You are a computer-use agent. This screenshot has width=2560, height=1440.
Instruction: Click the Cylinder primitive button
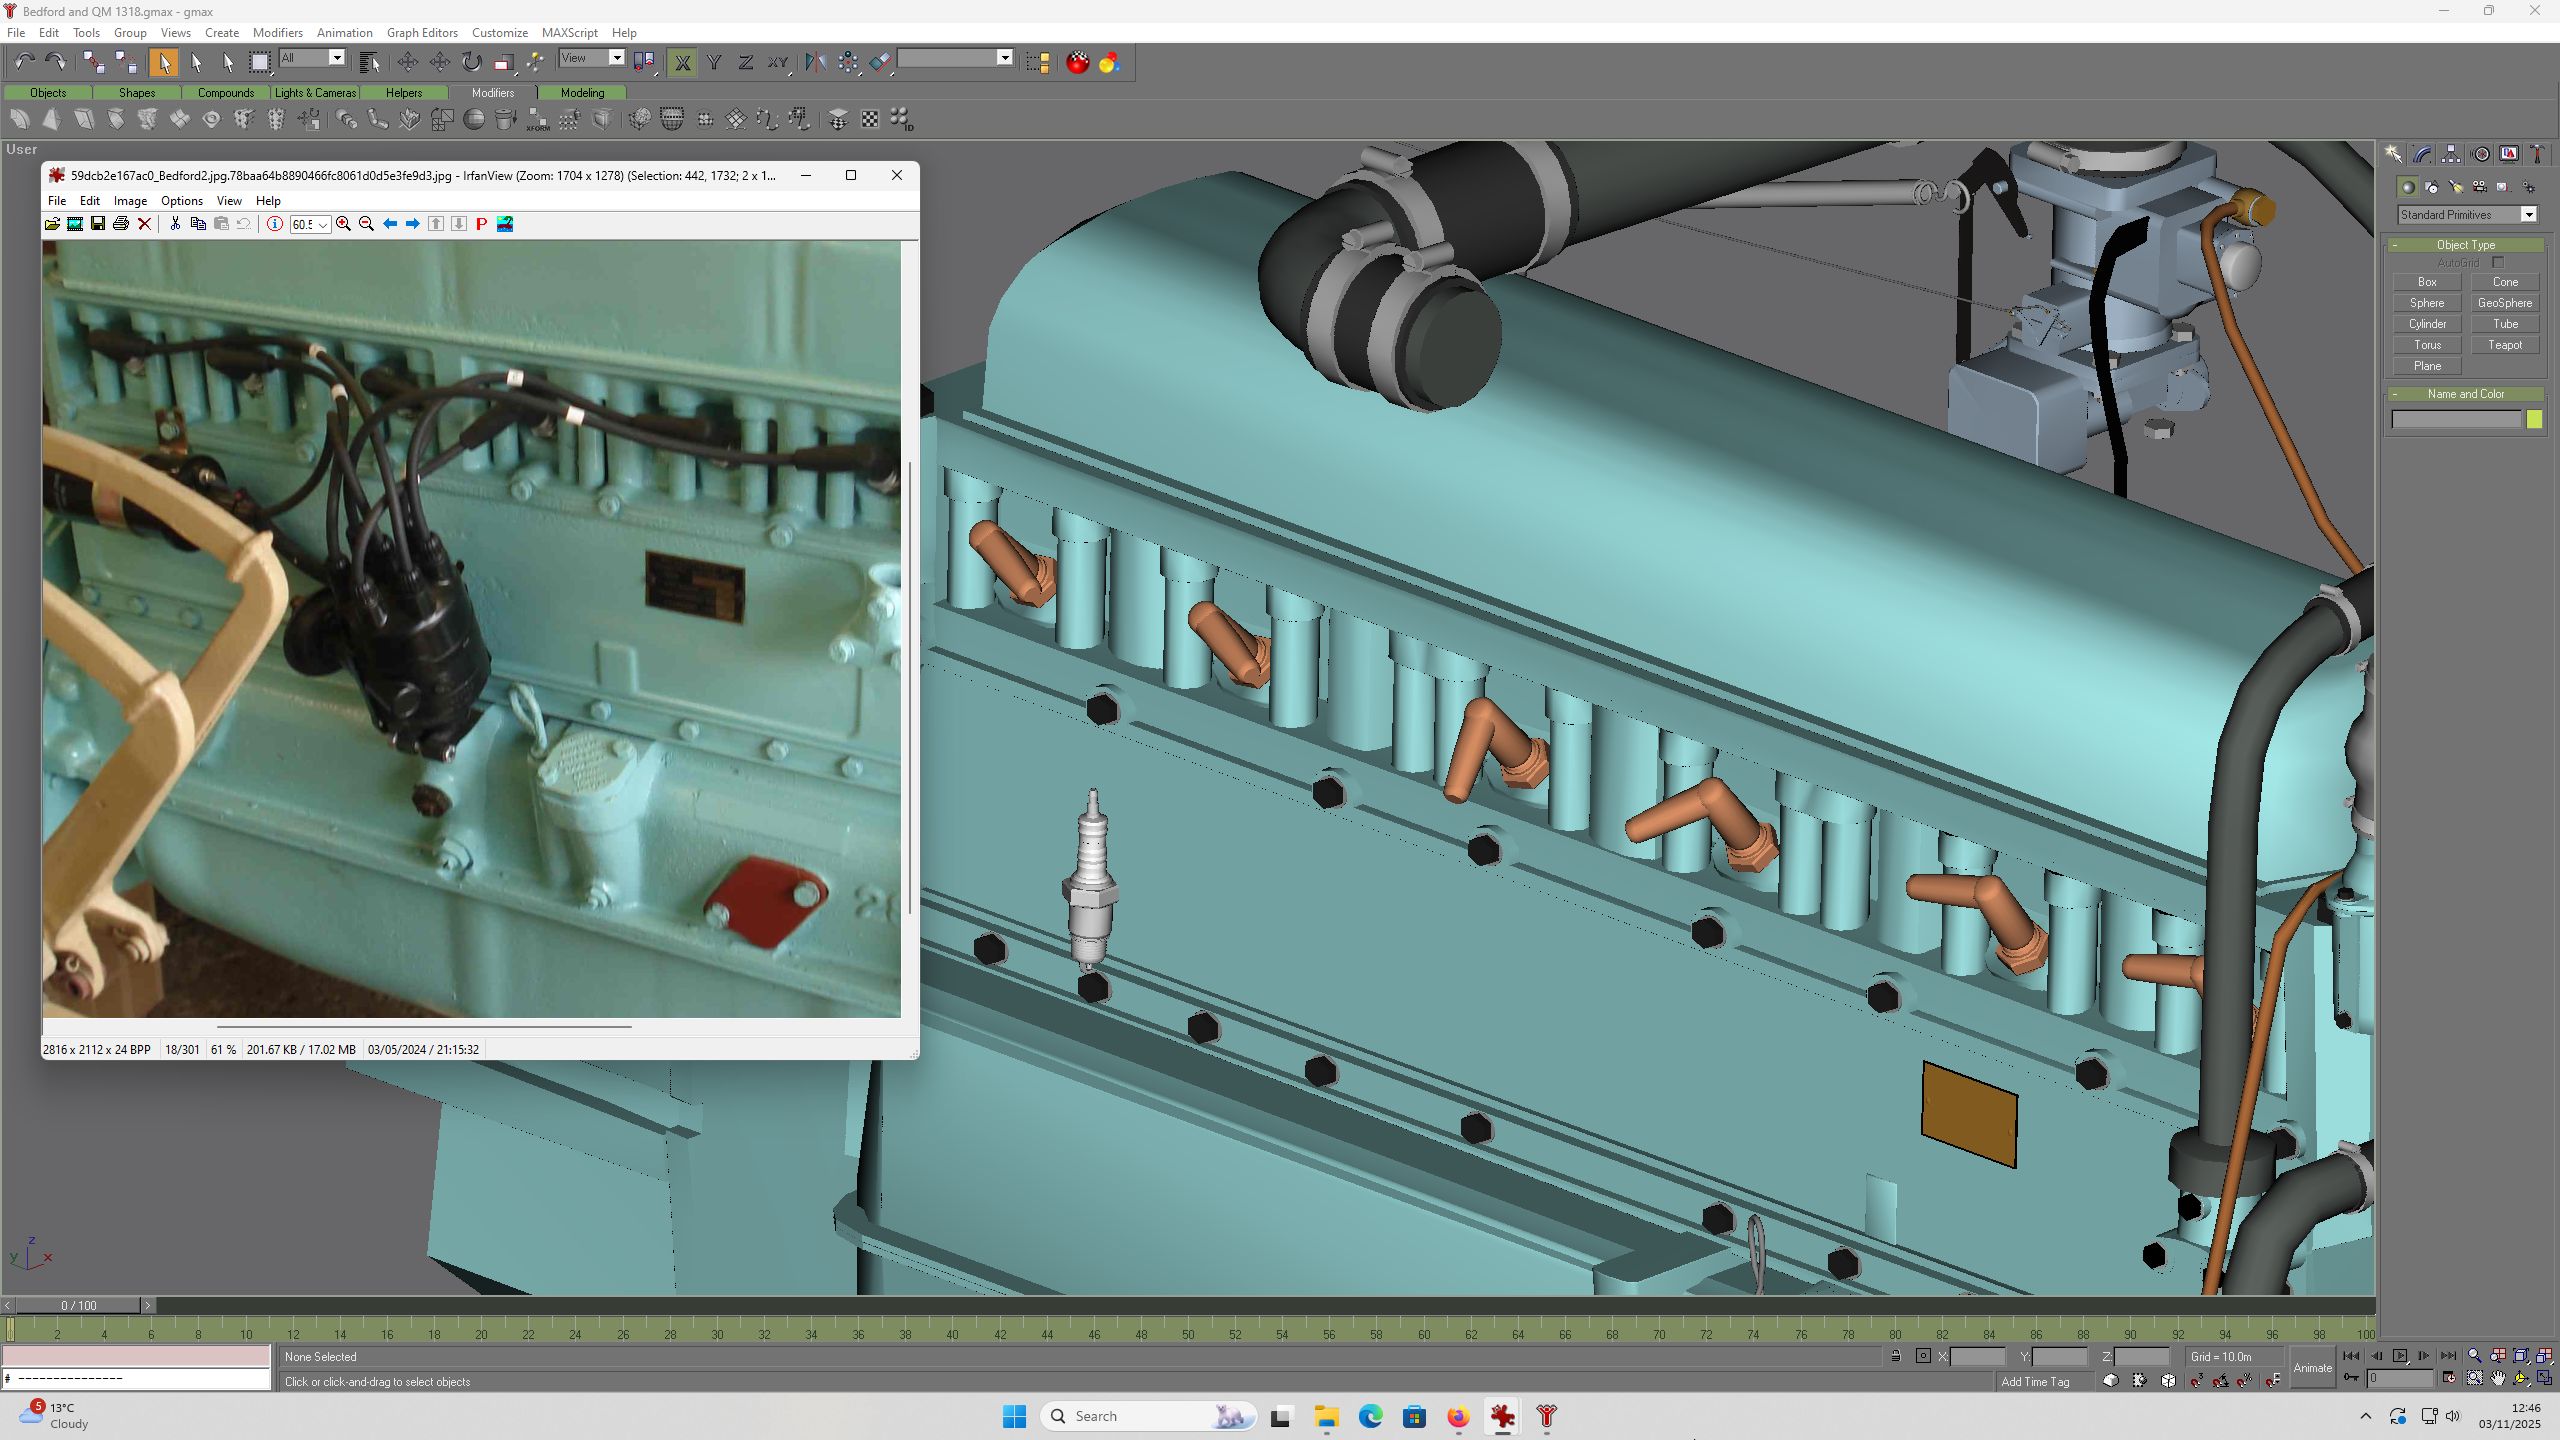[x=2427, y=324]
